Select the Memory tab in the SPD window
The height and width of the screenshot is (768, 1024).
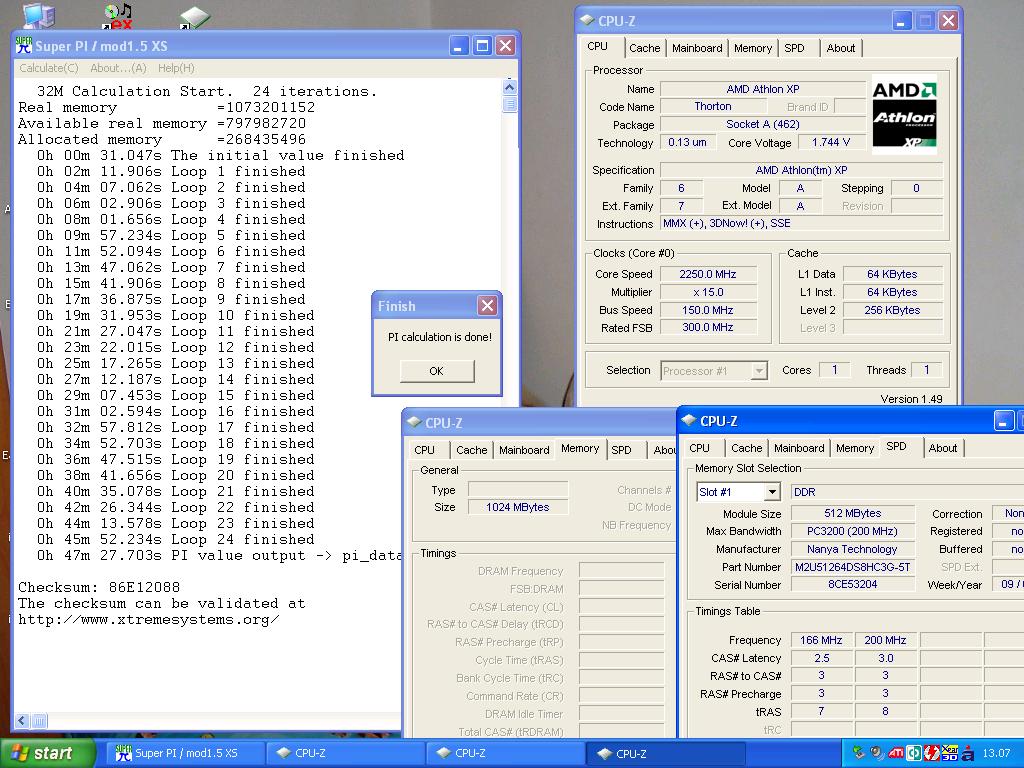click(855, 448)
